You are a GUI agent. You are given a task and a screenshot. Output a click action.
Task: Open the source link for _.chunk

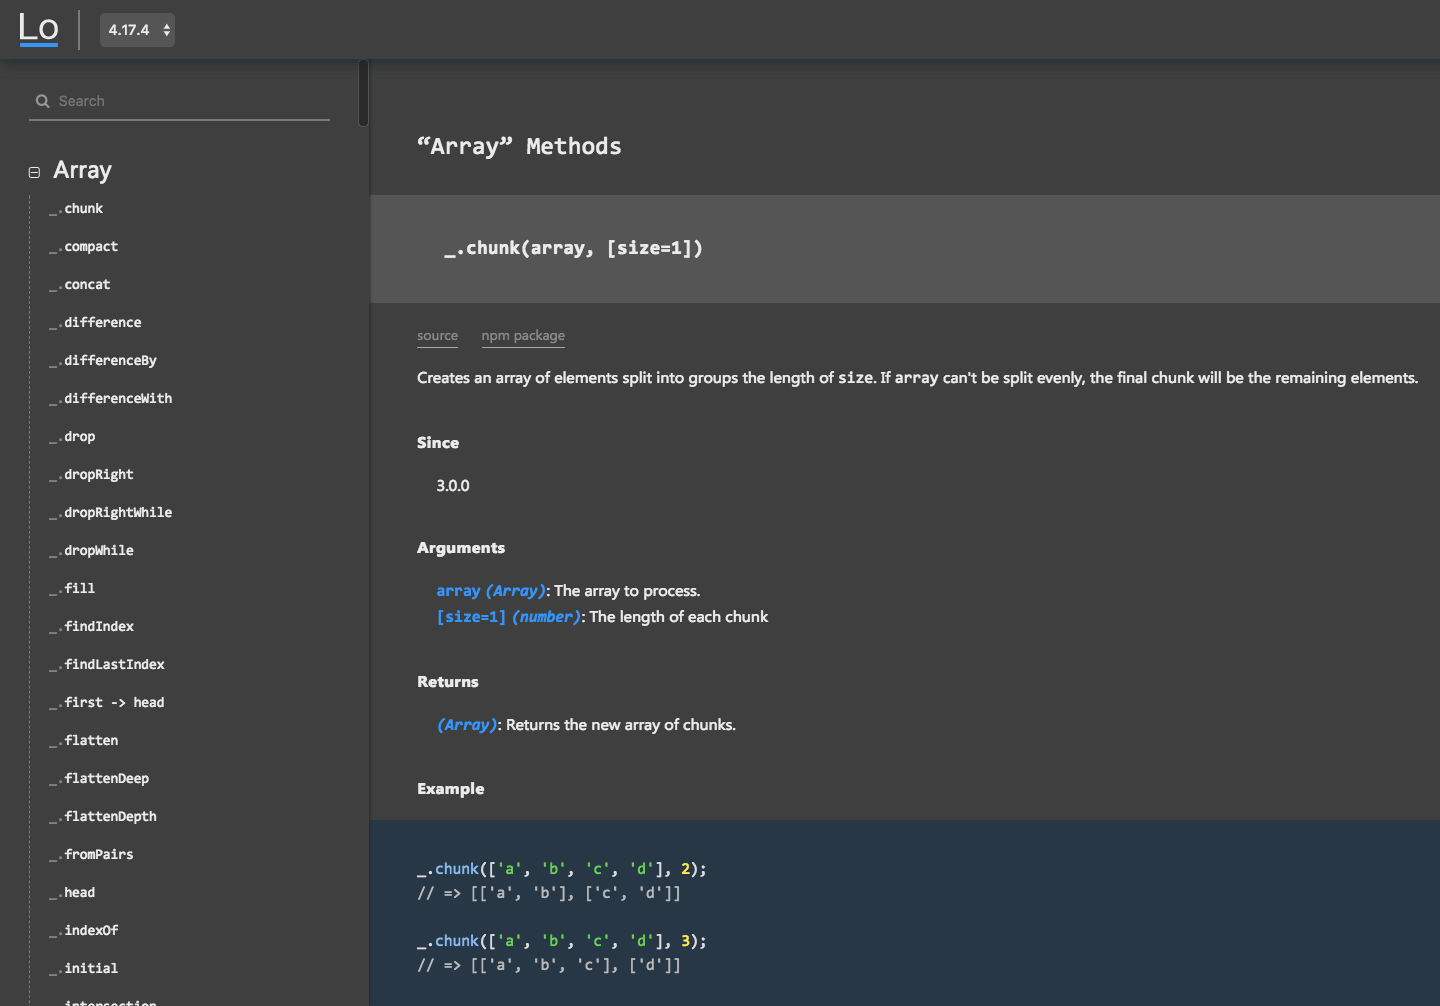(437, 336)
